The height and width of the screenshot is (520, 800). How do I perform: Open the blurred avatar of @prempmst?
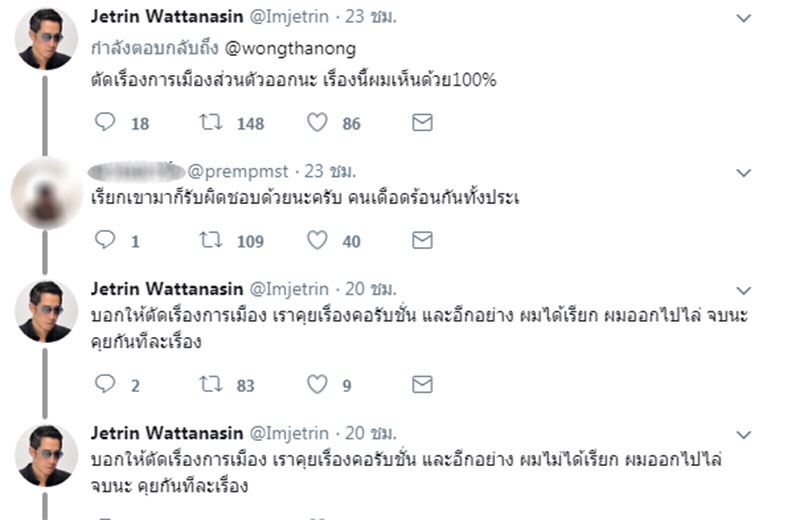click(x=45, y=193)
